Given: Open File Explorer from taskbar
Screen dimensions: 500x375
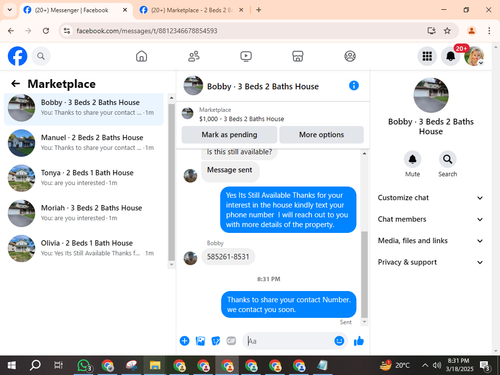Looking at the screenshot, I should pos(155,365).
